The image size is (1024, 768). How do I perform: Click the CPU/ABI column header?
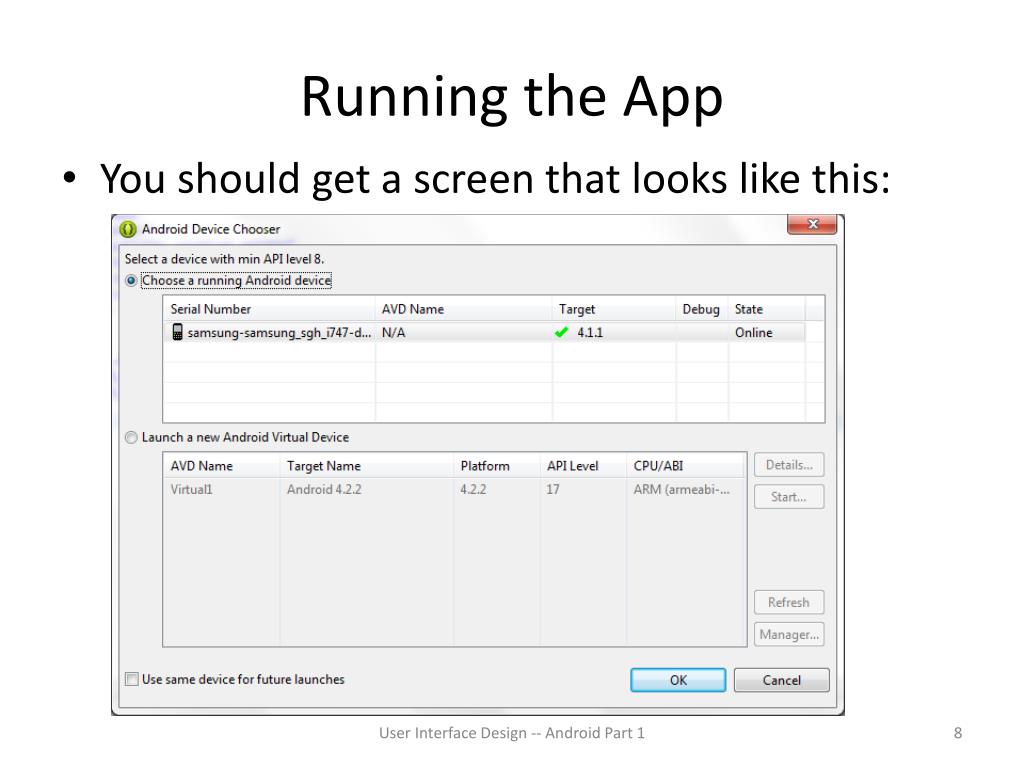(x=686, y=466)
